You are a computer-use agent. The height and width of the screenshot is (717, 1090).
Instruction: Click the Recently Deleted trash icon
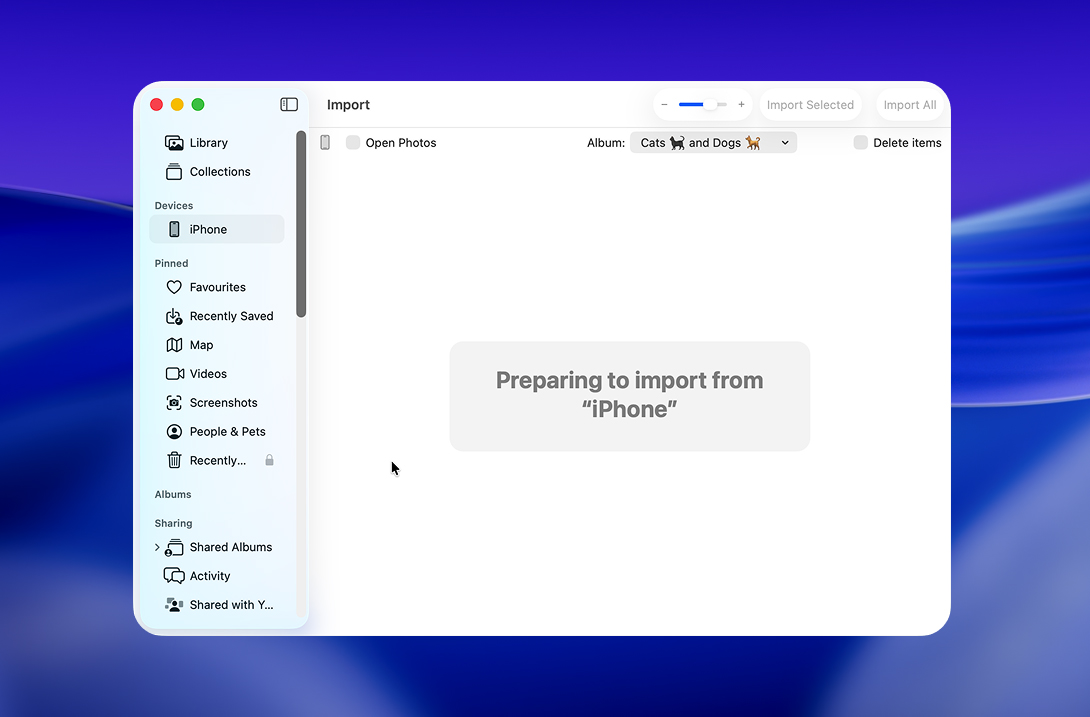(174, 460)
